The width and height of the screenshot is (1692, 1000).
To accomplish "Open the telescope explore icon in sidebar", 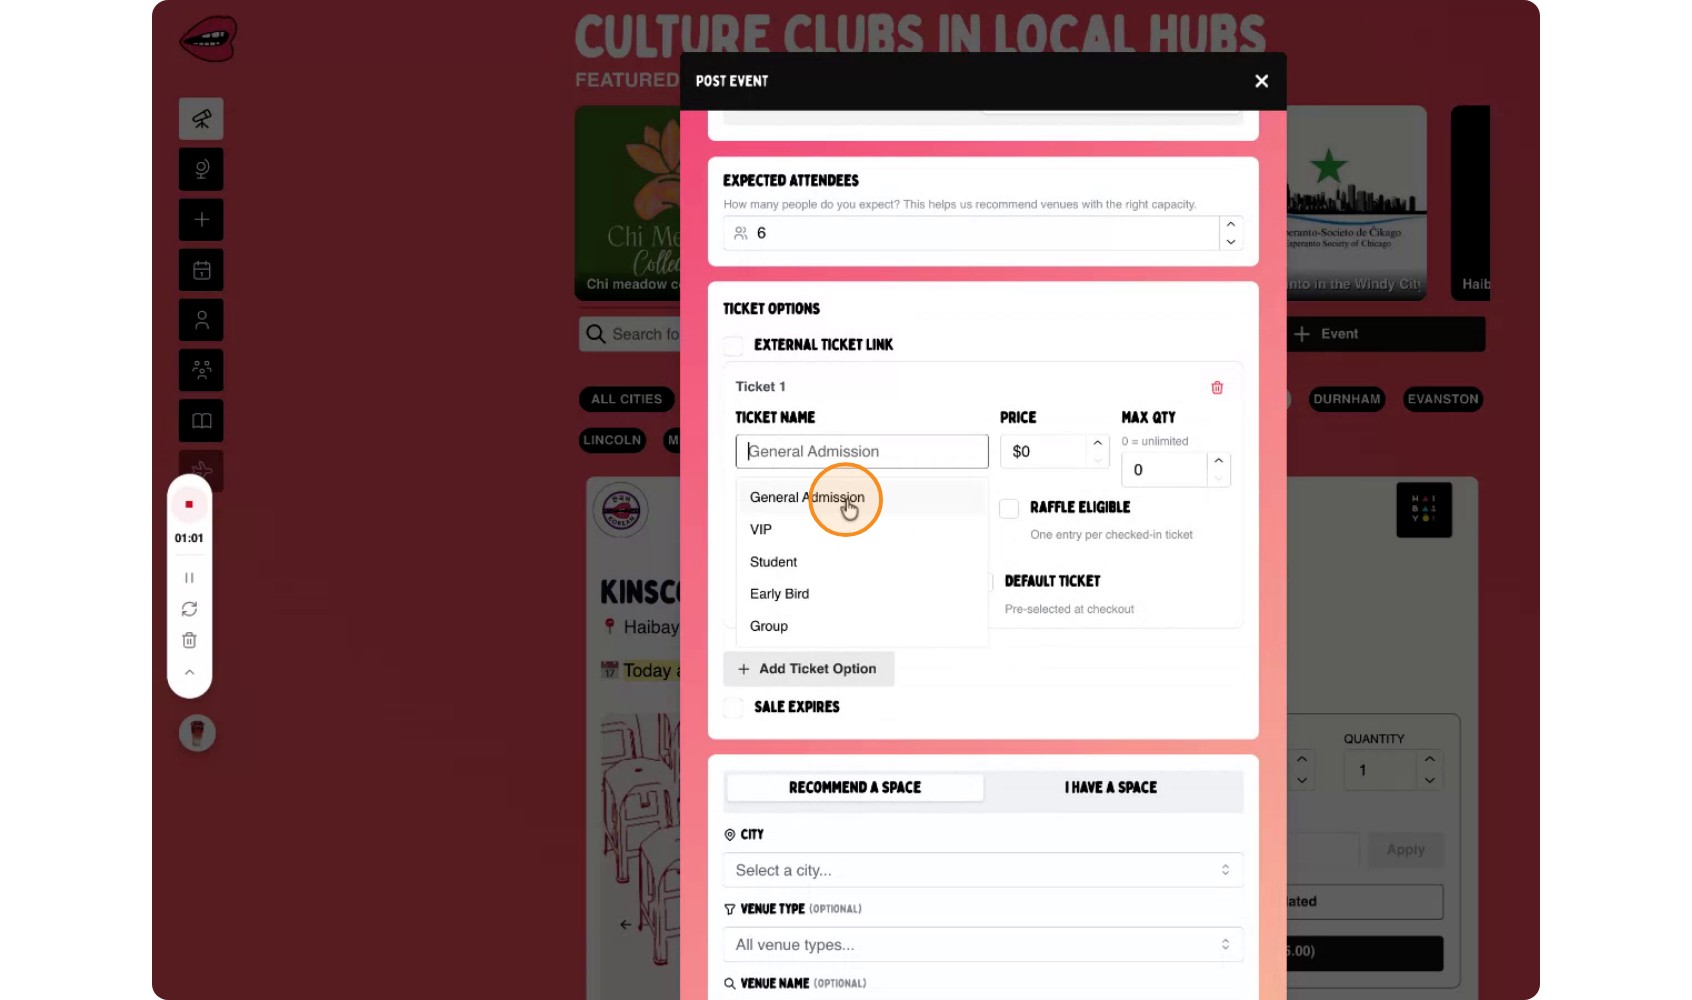I will pyautogui.click(x=201, y=119).
